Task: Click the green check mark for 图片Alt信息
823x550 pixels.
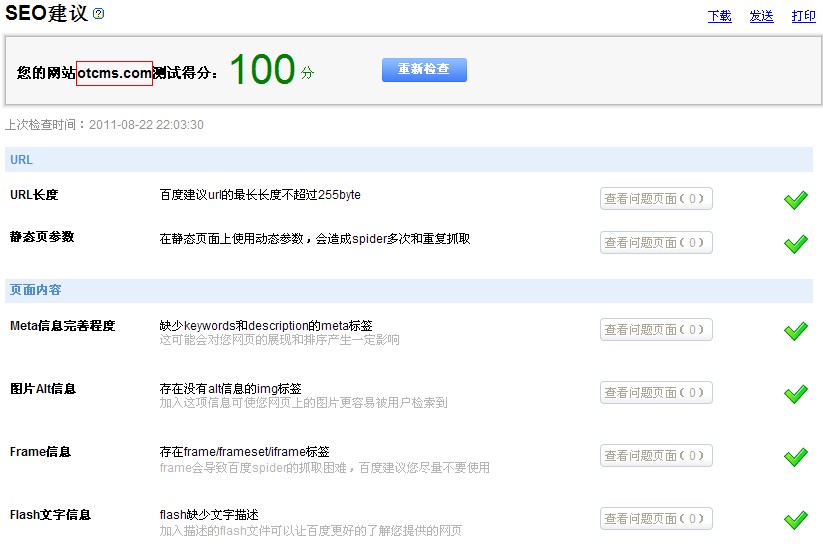Action: (796, 394)
